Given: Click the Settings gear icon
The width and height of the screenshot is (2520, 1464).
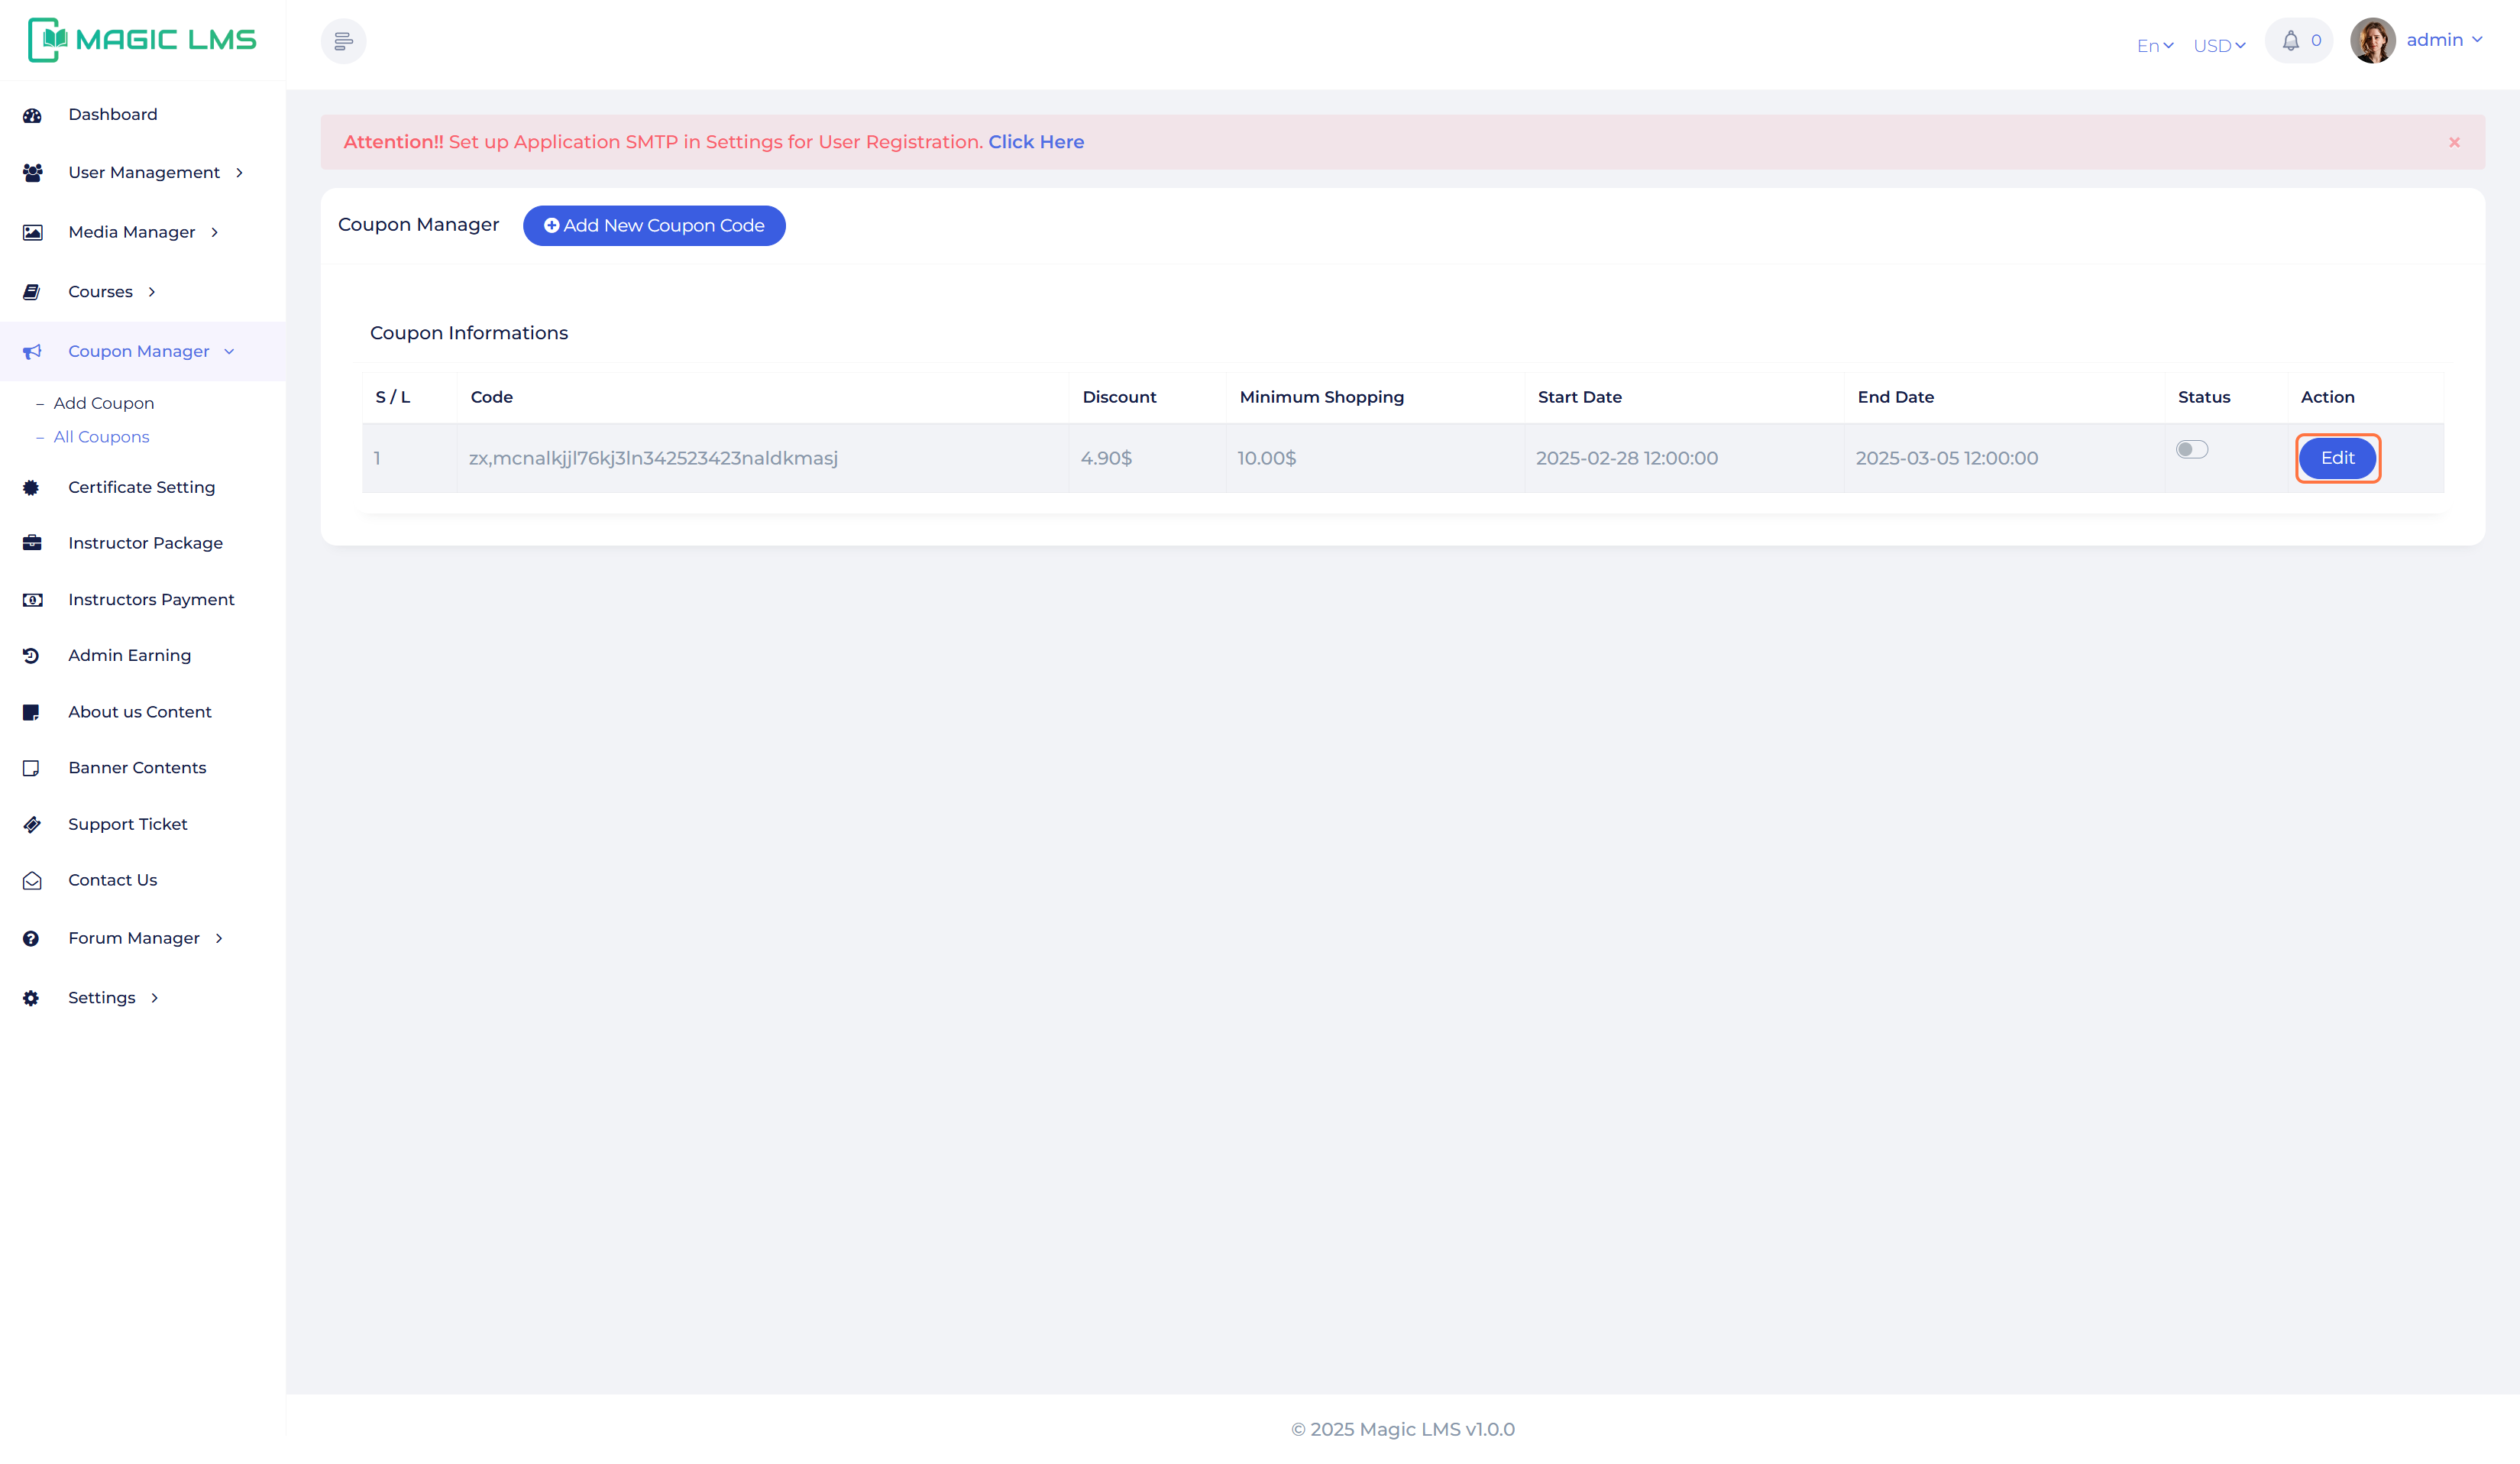Looking at the screenshot, I should click(31, 998).
